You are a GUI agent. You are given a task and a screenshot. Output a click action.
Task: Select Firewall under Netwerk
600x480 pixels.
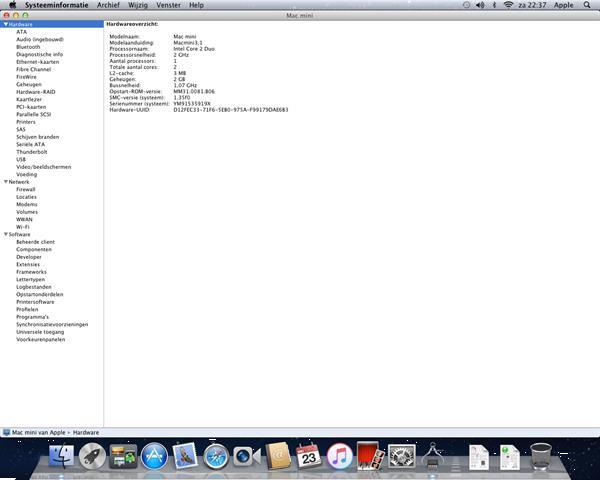26,189
